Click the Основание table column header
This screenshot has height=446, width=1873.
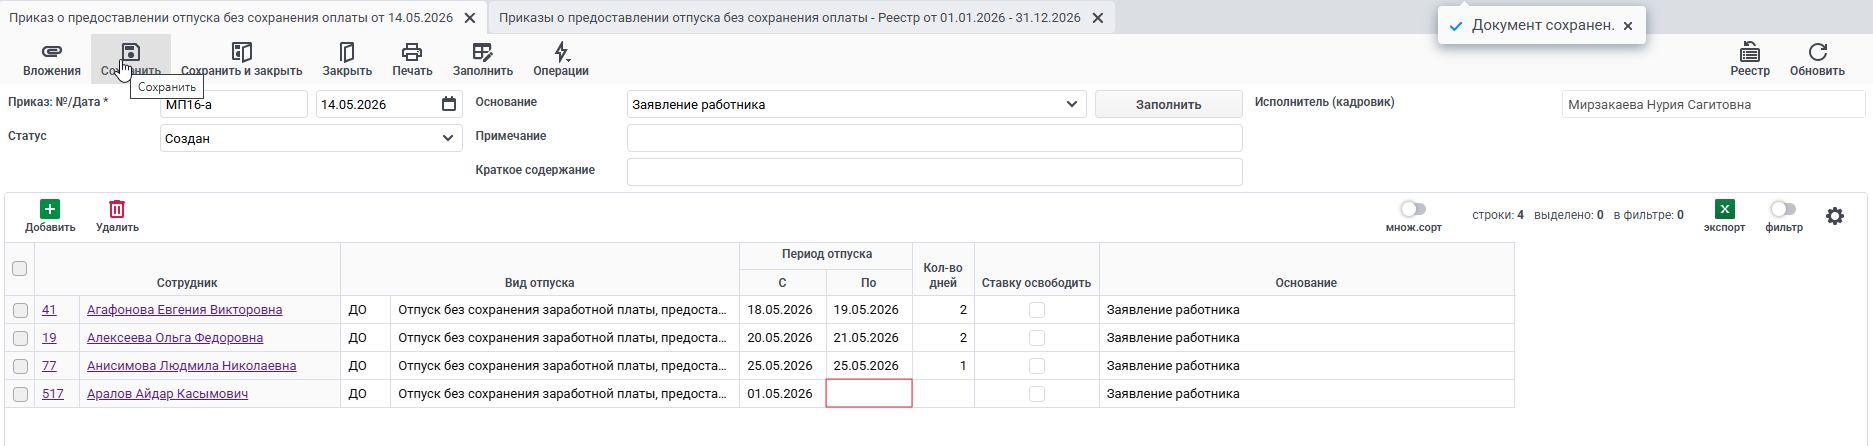click(x=1306, y=283)
